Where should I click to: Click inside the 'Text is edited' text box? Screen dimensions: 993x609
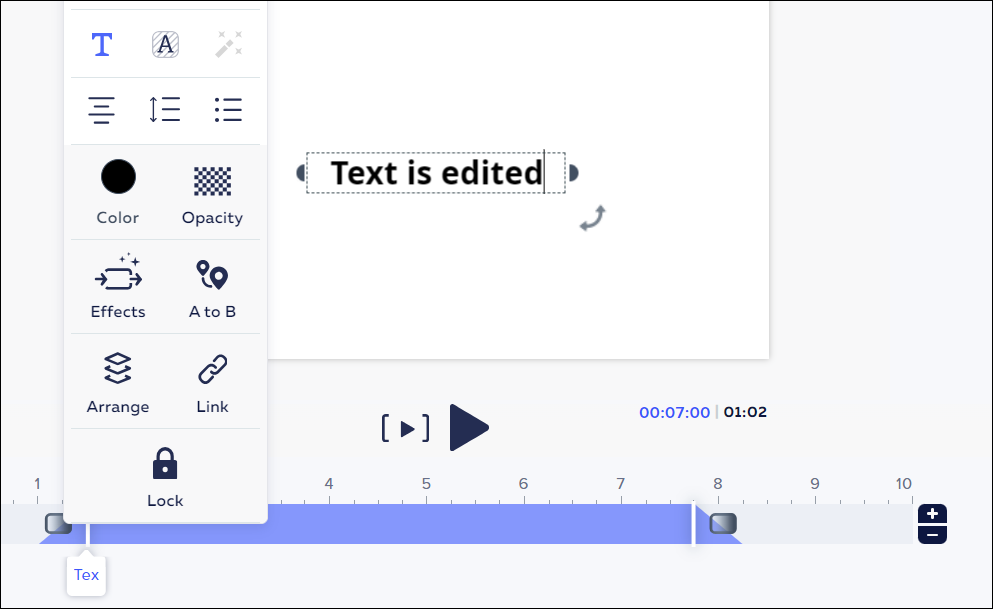pyautogui.click(x=436, y=173)
